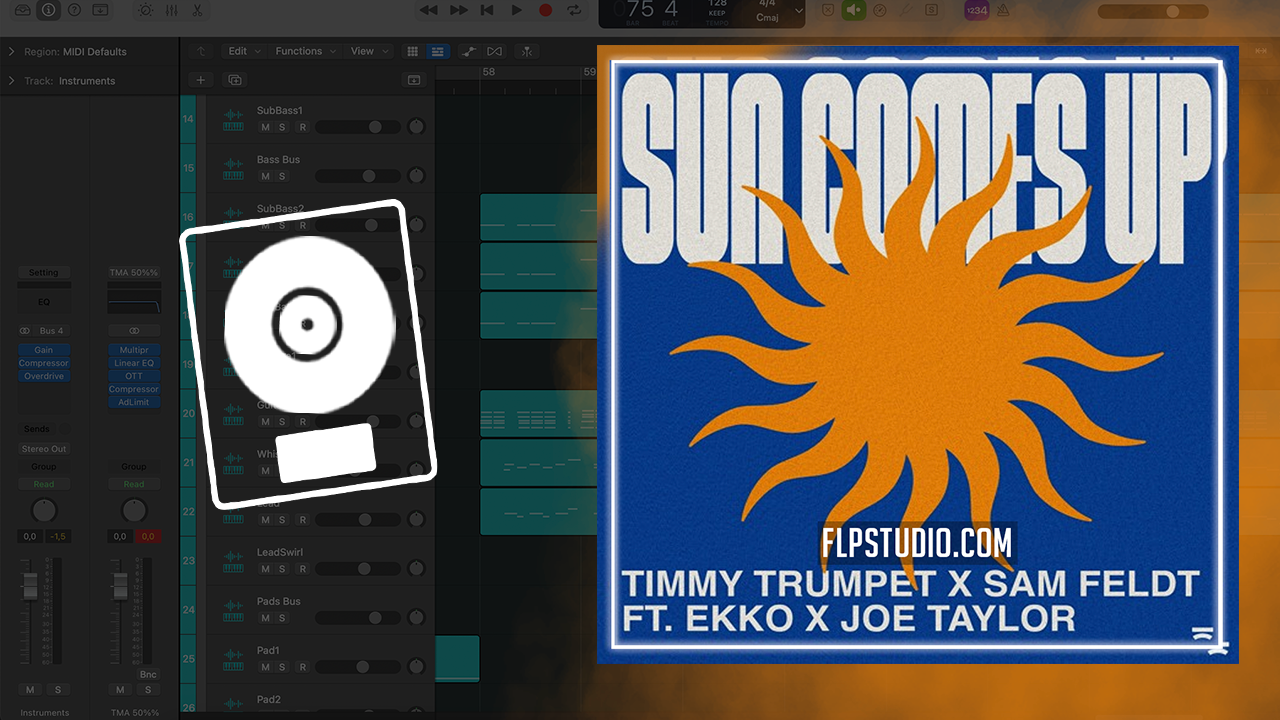Toggle Show Flex icon
Viewport: 1280px width, 720px height.
495,51
